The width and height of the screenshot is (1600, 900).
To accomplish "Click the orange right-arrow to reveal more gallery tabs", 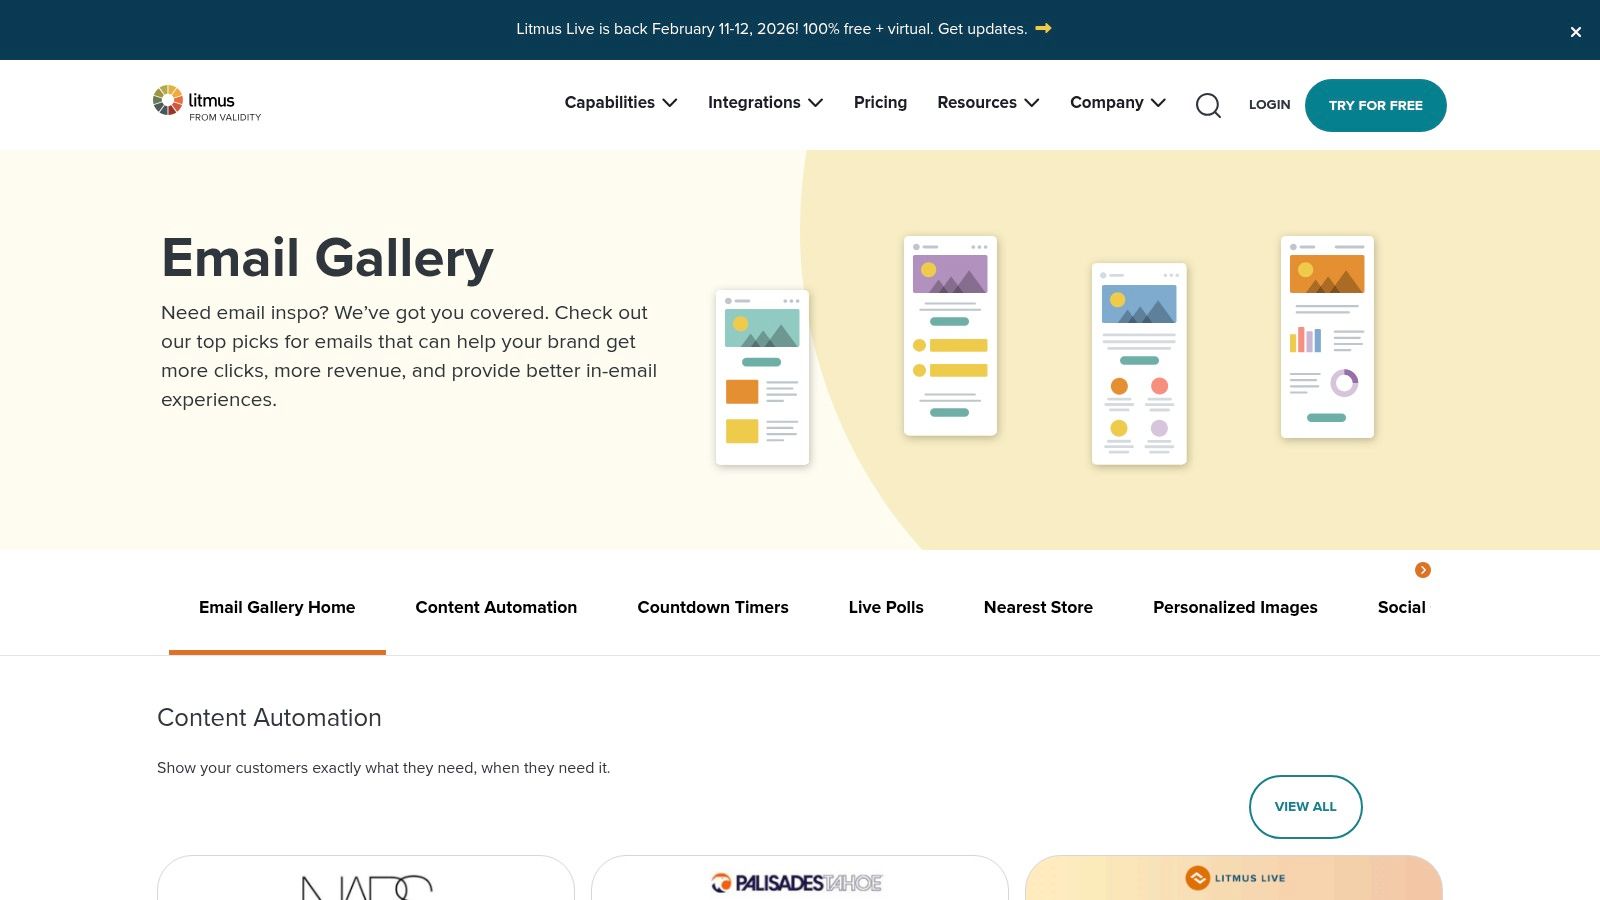I will 1422,569.
